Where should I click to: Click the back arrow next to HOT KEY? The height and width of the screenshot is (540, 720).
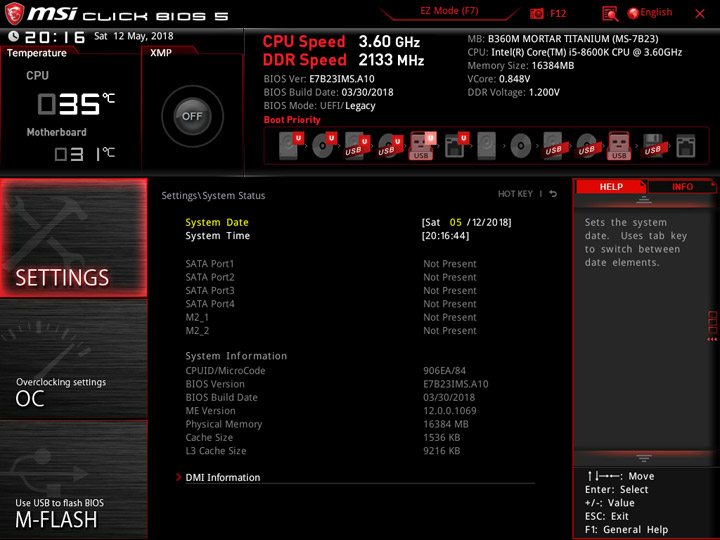[x=553, y=194]
